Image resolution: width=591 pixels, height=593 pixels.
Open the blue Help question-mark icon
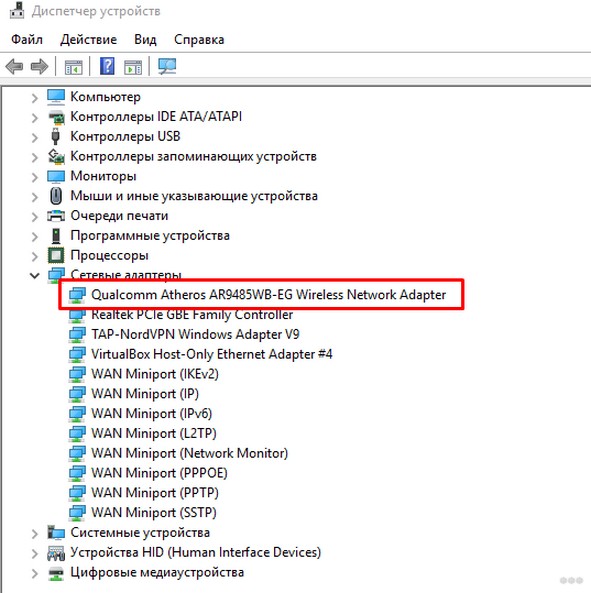[107, 66]
